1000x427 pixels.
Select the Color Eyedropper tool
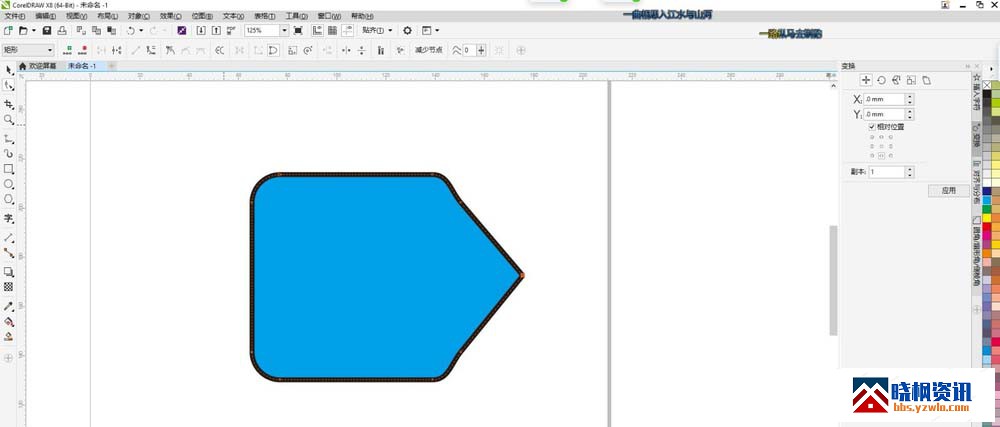[8, 307]
